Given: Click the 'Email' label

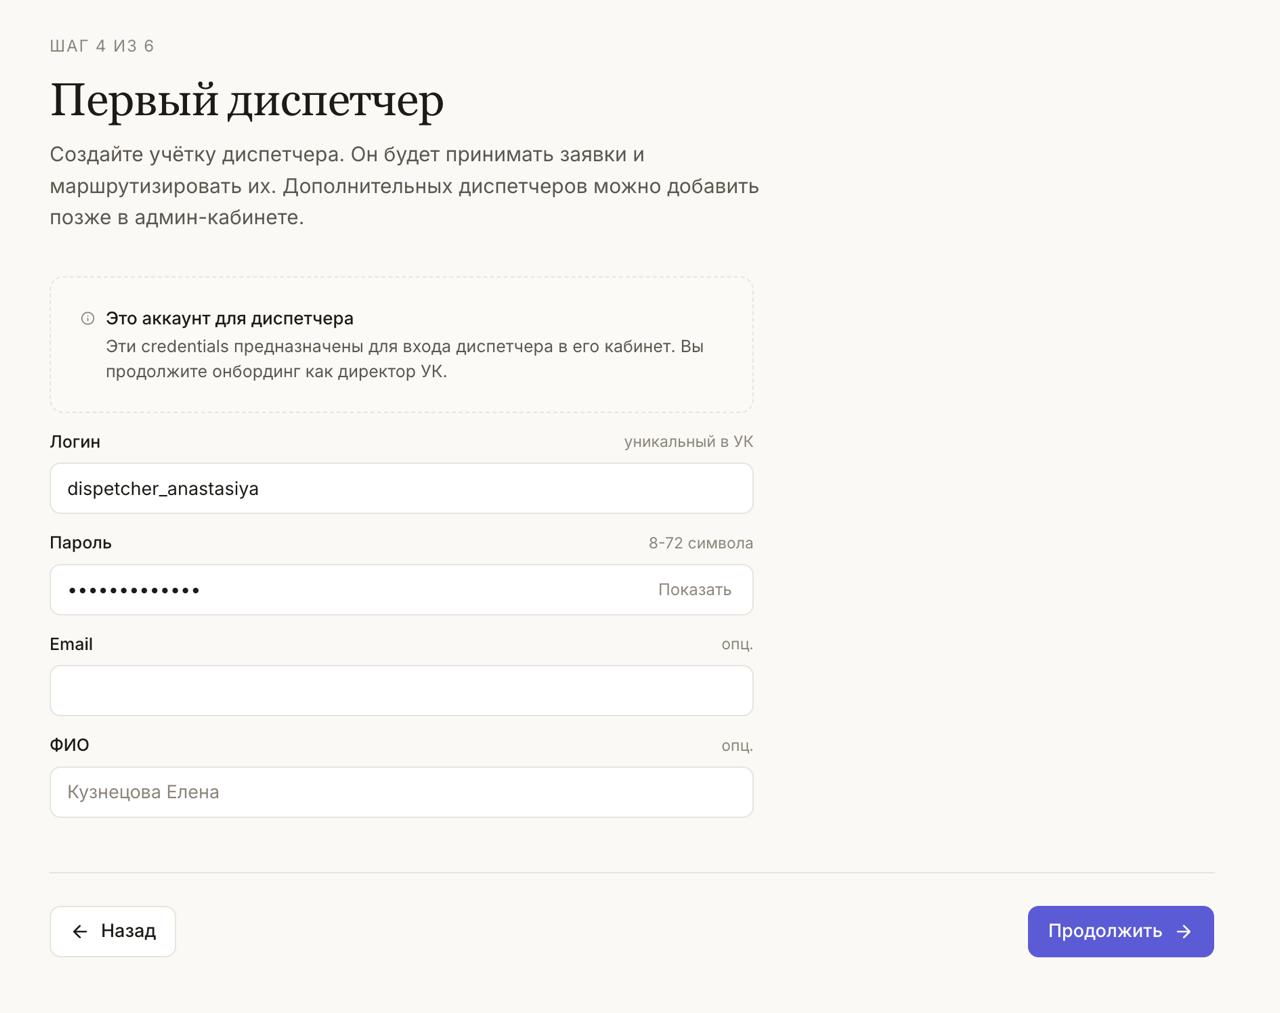Looking at the screenshot, I should tap(71, 644).
